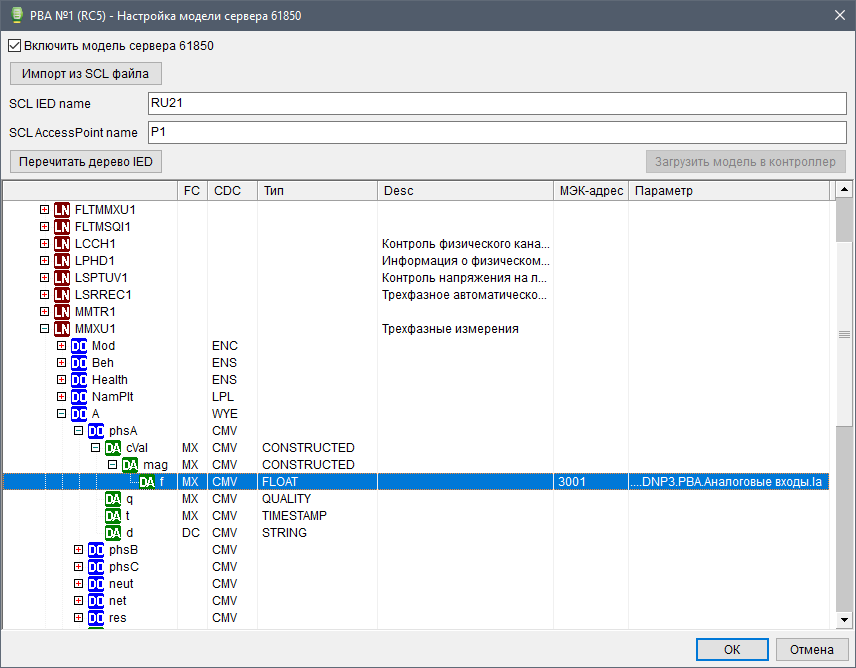This screenshot has height=668, width=856.
Task: Click the SCL IED name input field
Action: click(495, 103)
